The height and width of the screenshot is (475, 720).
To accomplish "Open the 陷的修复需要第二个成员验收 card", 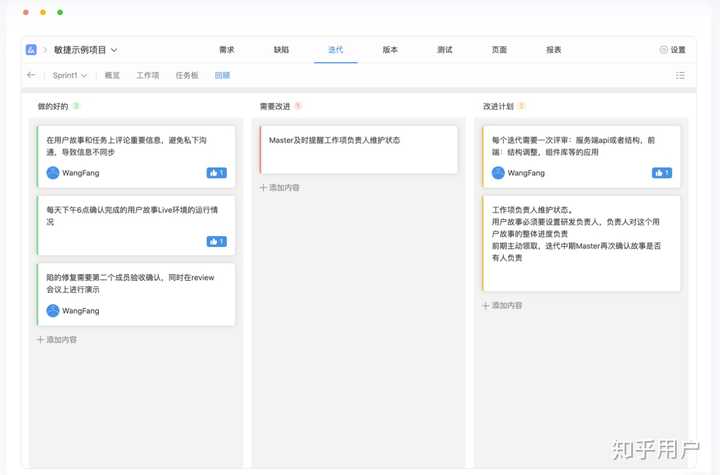I will [x=136, y=294].
